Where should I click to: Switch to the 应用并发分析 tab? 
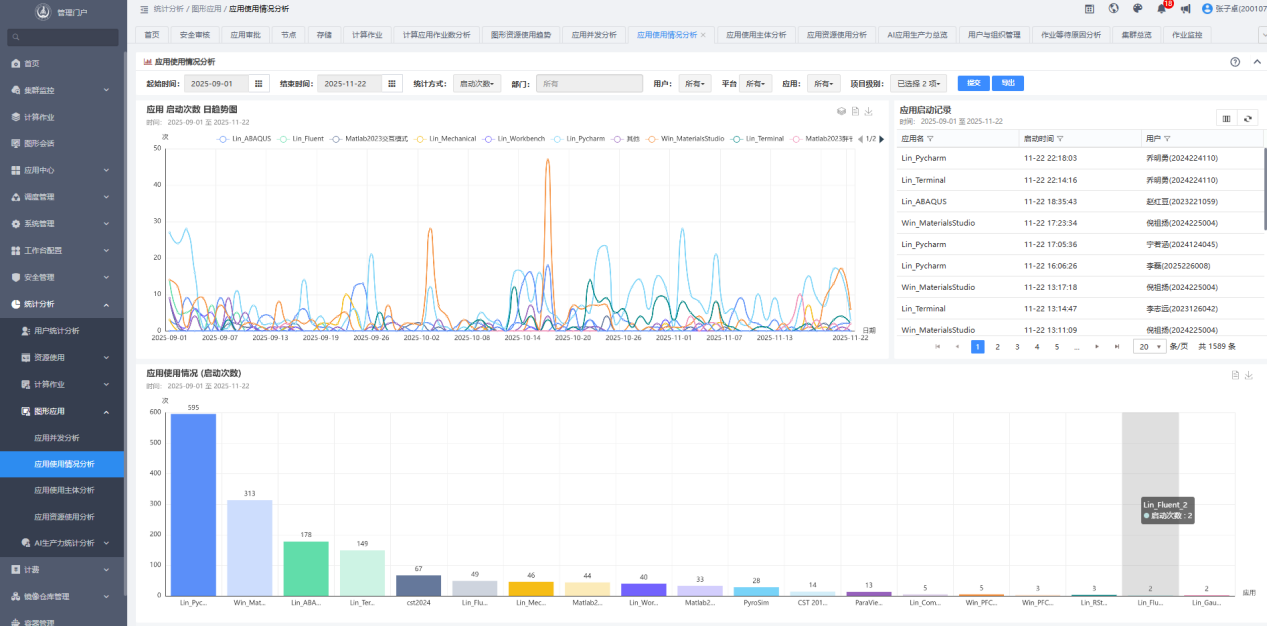tap(595, 35)
